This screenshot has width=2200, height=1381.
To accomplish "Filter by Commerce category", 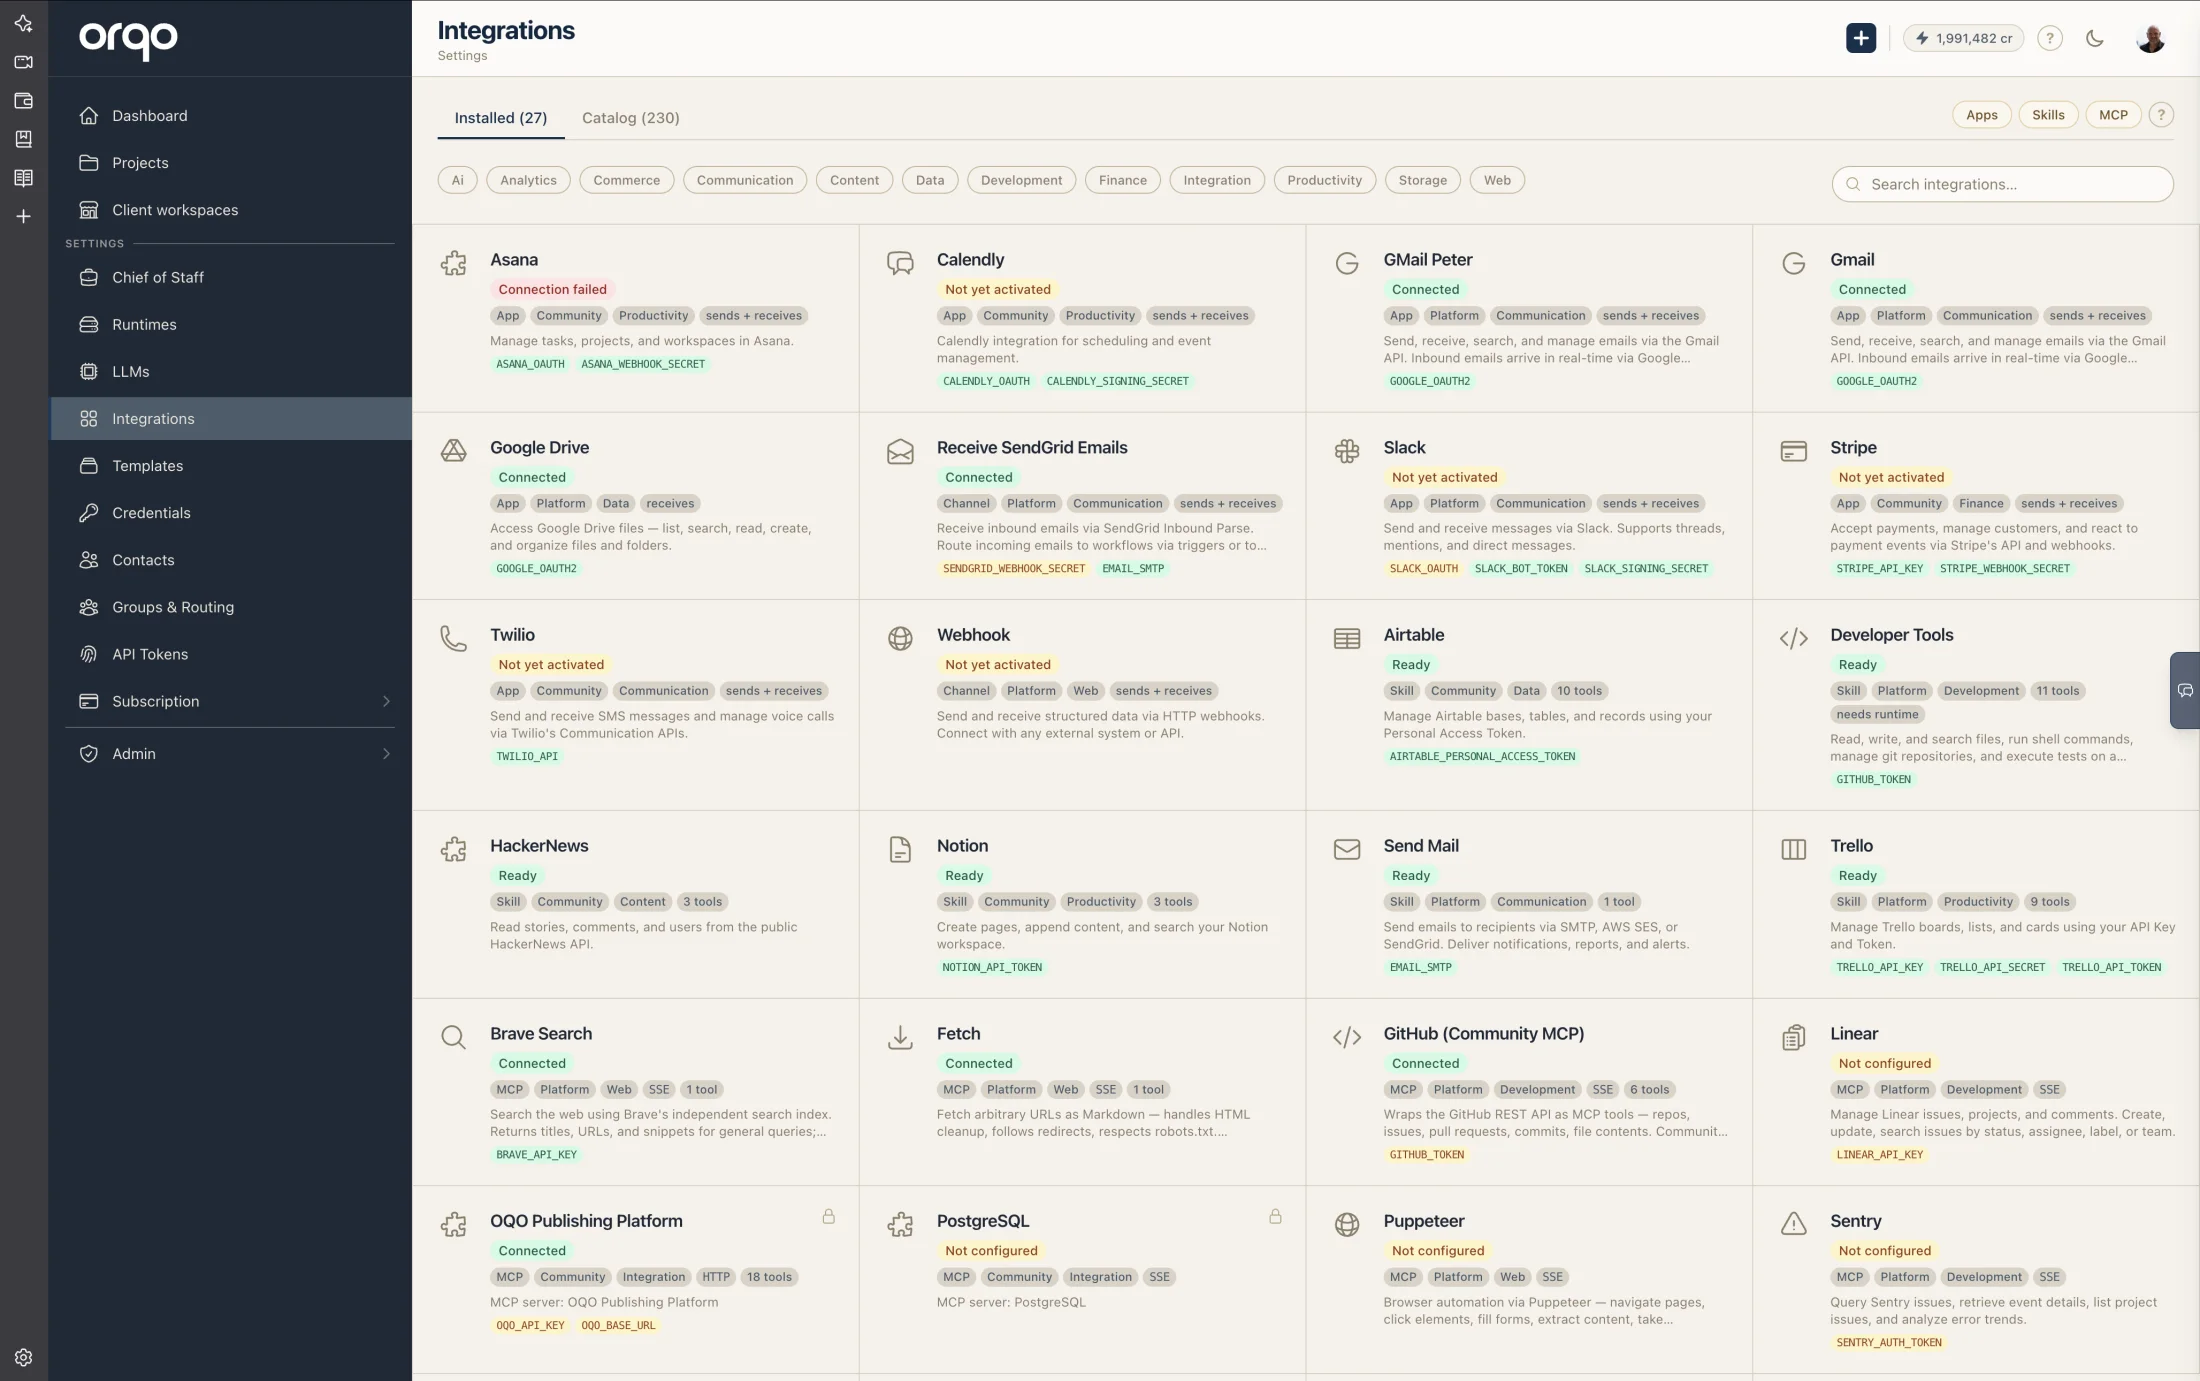I will pos(626,180).
